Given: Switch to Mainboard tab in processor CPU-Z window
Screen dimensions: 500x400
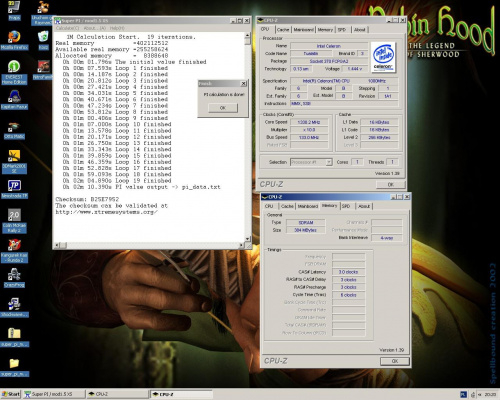Looking at the screenshot, I should pos(303,30).
